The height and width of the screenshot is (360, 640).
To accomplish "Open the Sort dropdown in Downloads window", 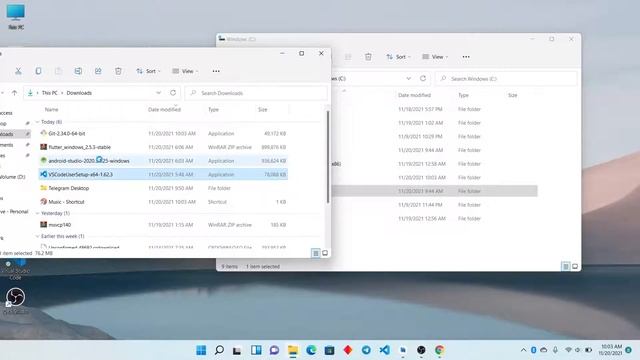I will pyautogui.click(x=148, y=71).
